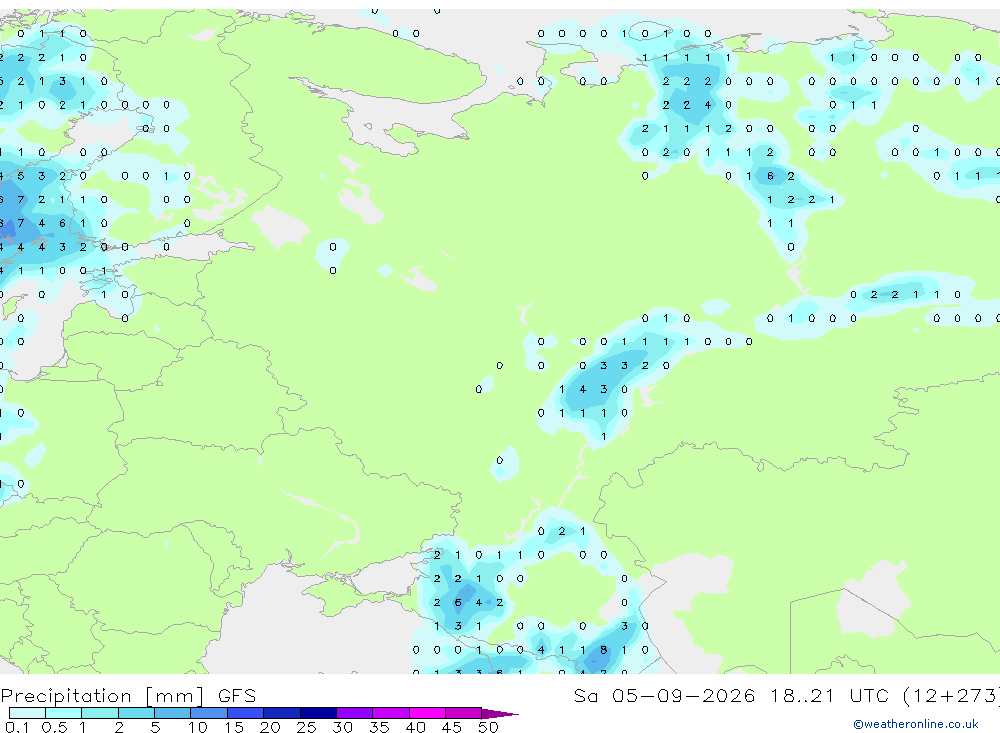Click the 0.1–0.5 mm legend color swatch
Viewport: 1000px width, 733px height.
click(x=27, y=713)
